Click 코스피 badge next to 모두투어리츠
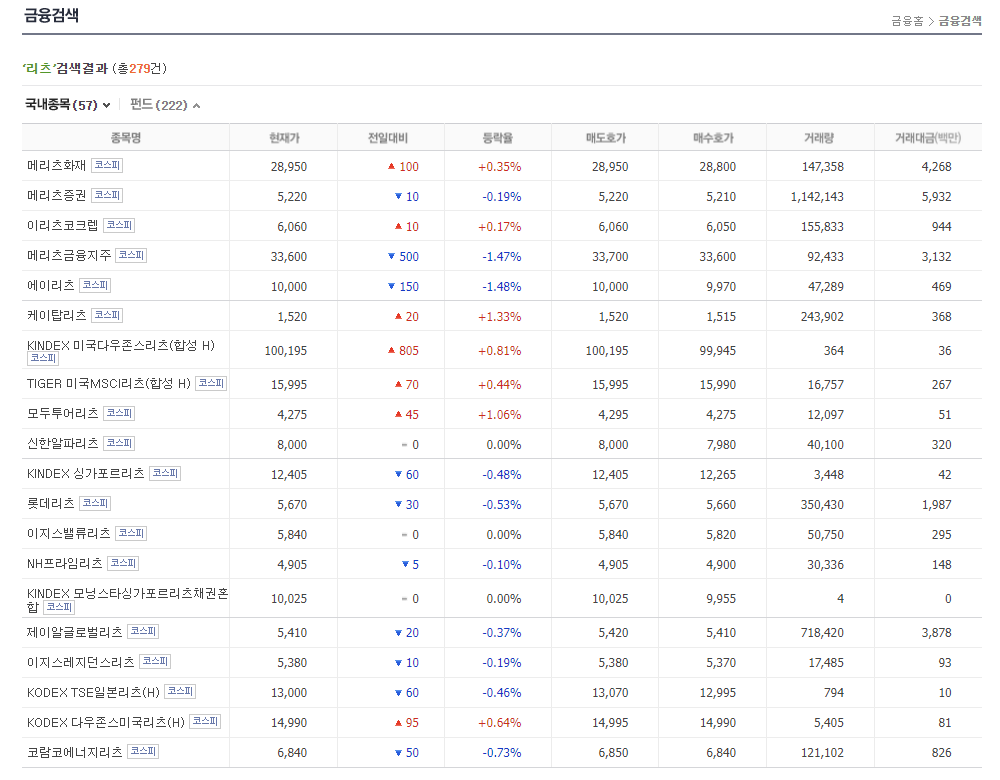1000x780 pixels. [x=119, y=413]
